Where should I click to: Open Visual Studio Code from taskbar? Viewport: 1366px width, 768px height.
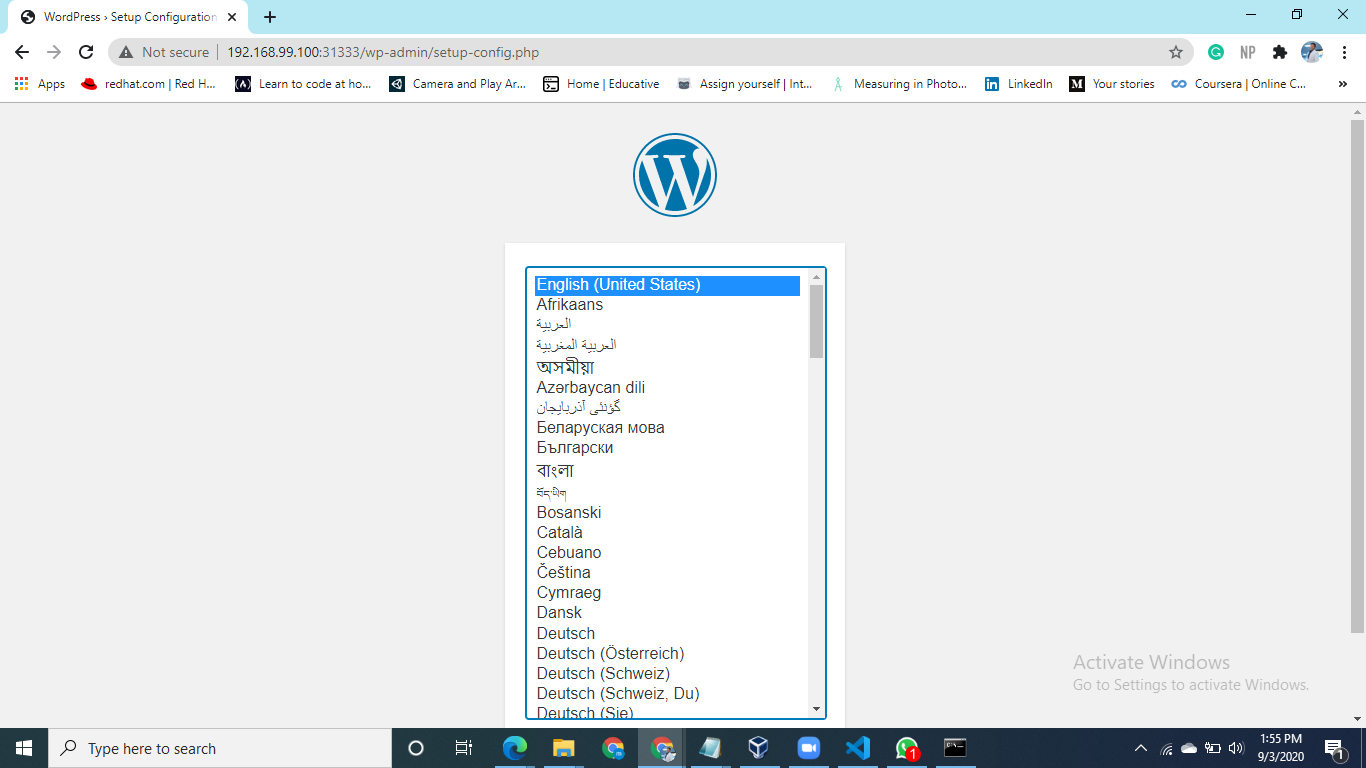857,748
